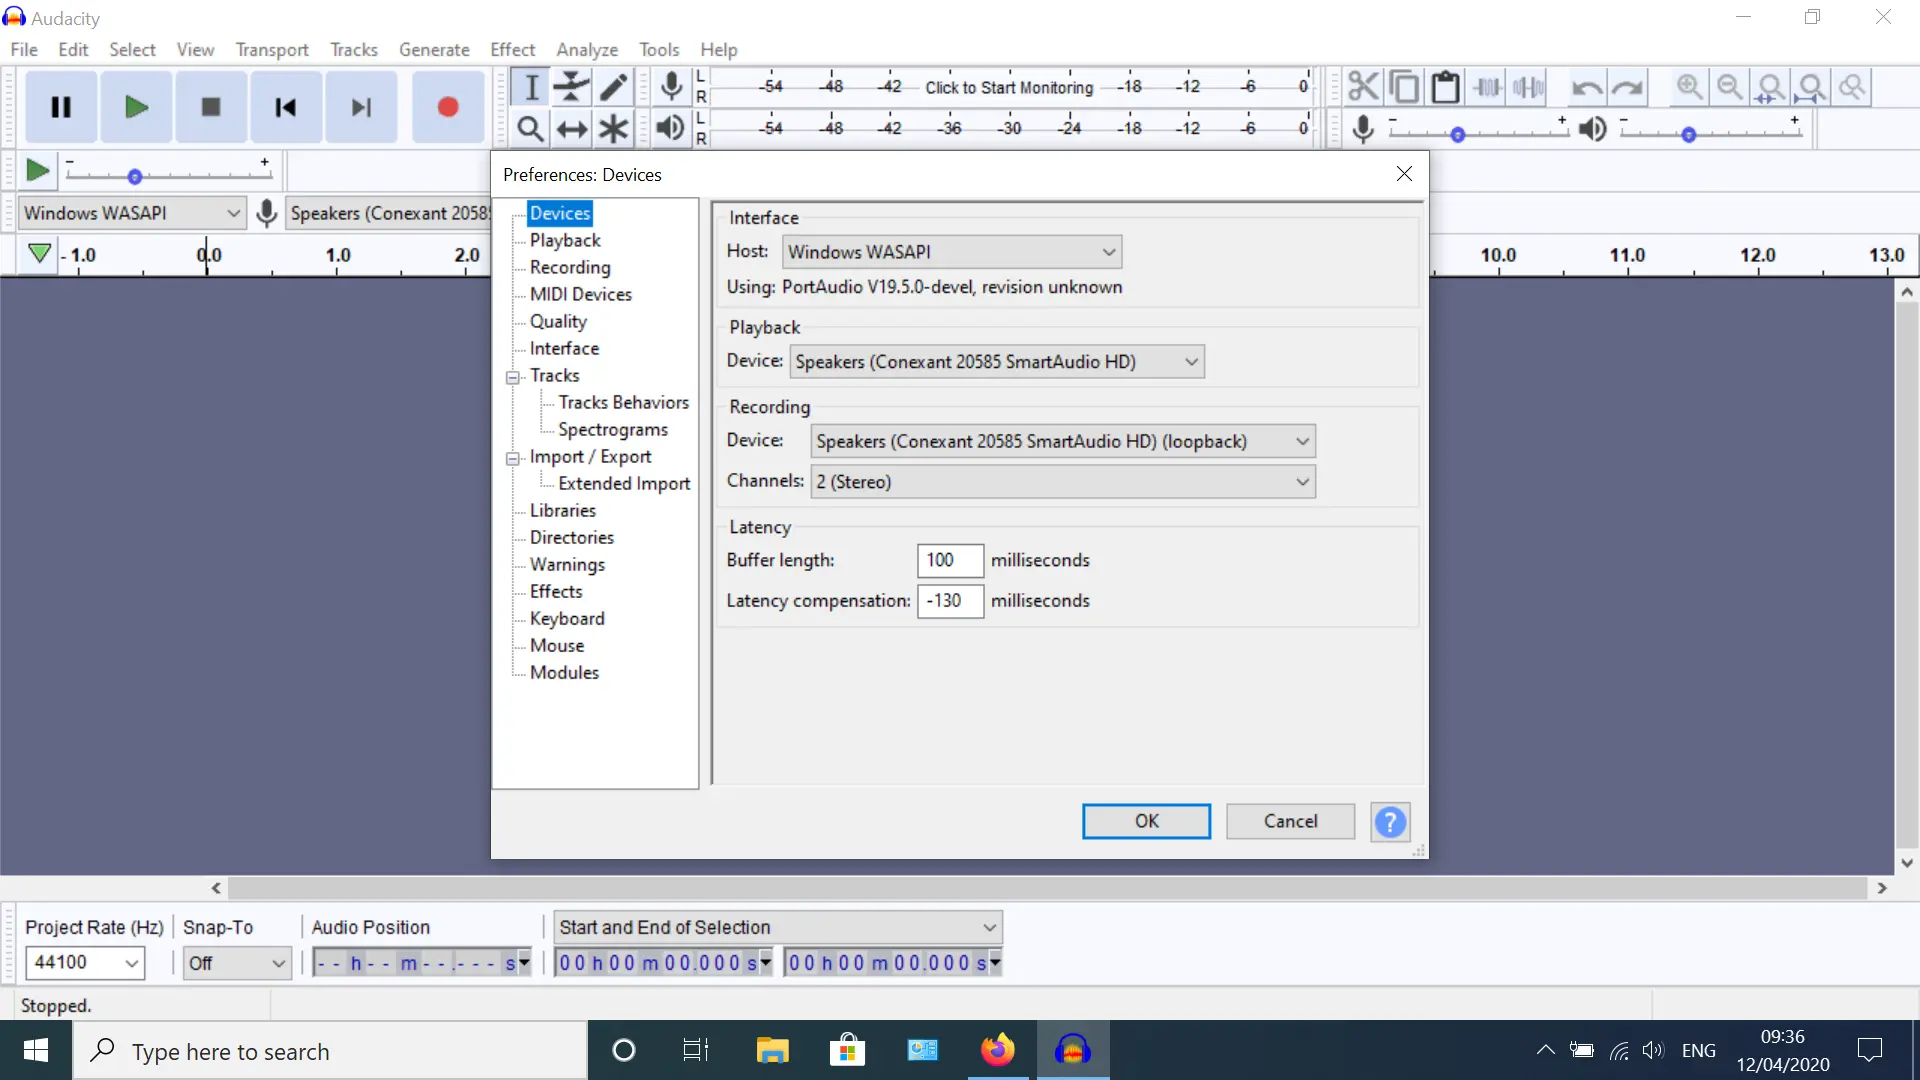Collapse the Import / Export tree node
The width and height of the screenshot is (1920, 1080).
click(x=513, y=458)
